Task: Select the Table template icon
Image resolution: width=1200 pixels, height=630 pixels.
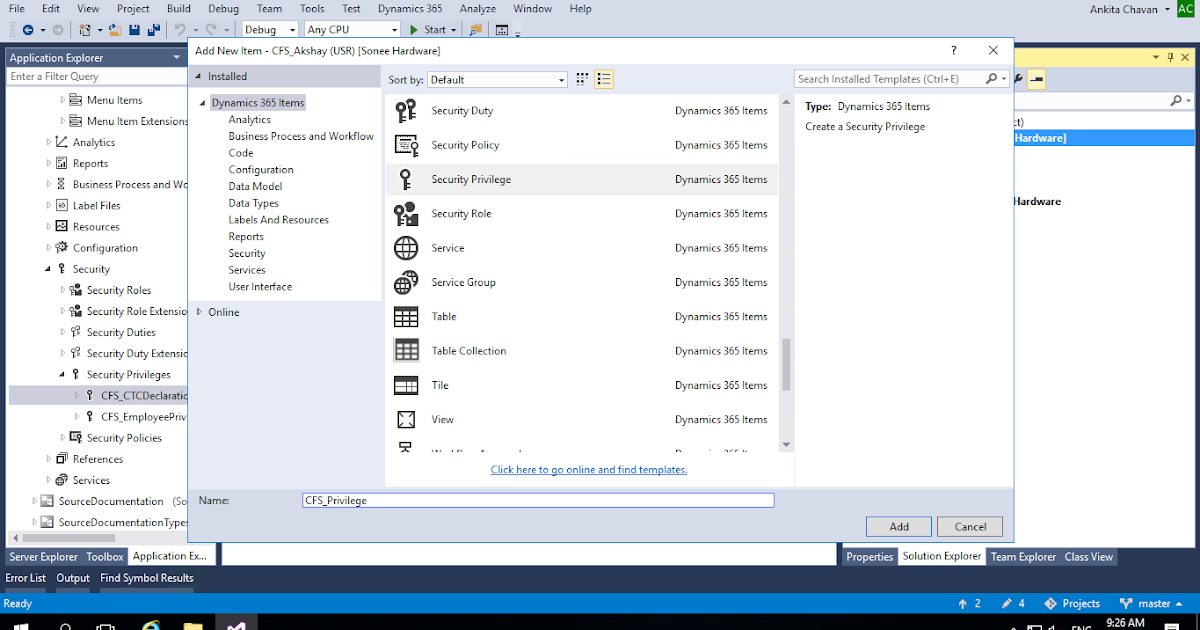Action: tap(406, 316)
